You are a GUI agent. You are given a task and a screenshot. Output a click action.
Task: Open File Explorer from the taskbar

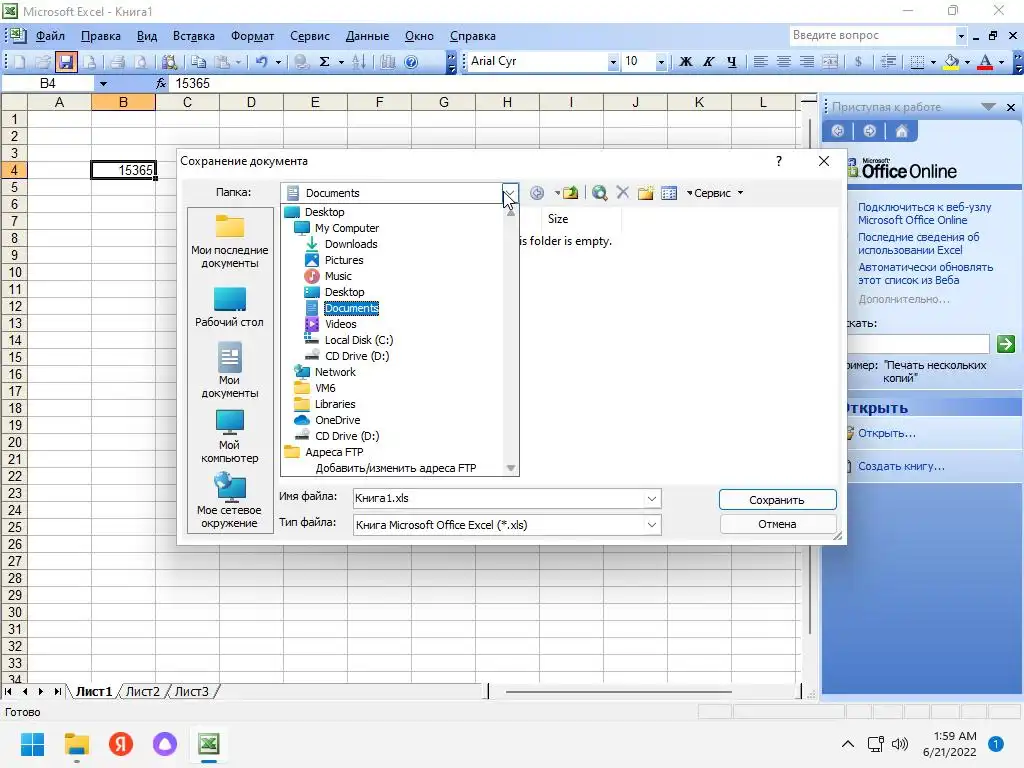coord(76,743)
